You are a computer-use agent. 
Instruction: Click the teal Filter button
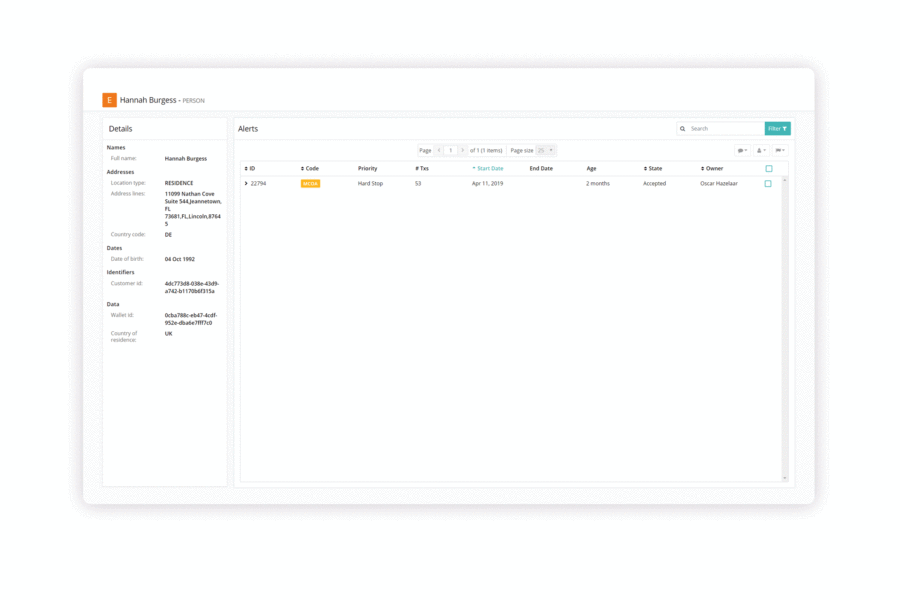pyautogui.click(x=777, y=128)
